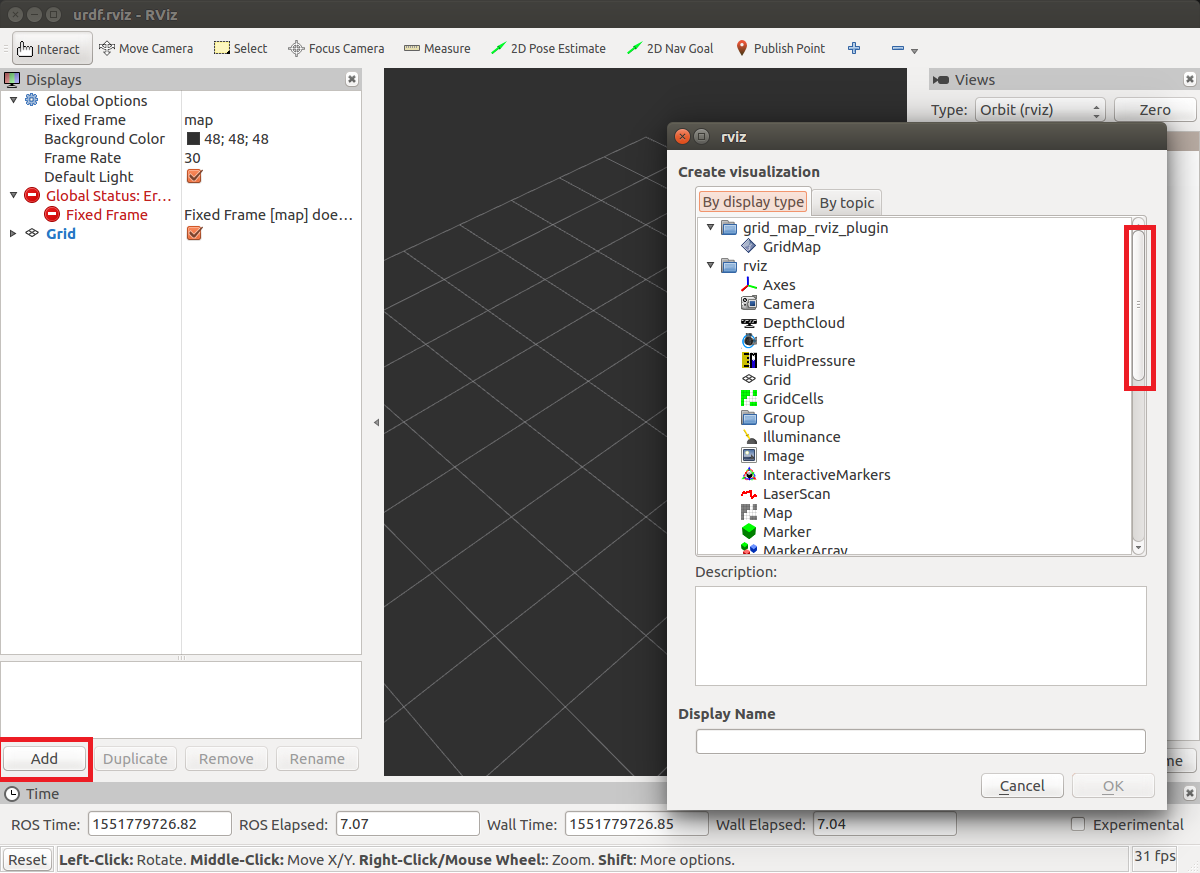Click the Duplicate button
This screenshot has width=1200, height=873.
(x=135, y=759)
